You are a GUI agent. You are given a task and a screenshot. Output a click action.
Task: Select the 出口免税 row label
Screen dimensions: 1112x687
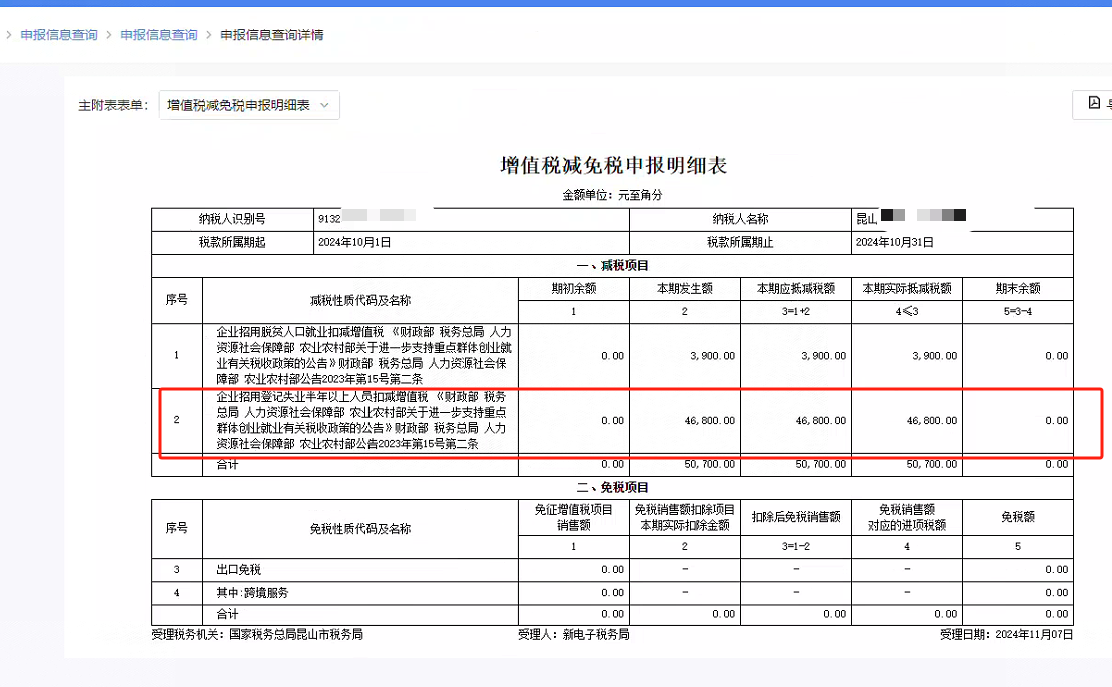(x=237, y=569)
